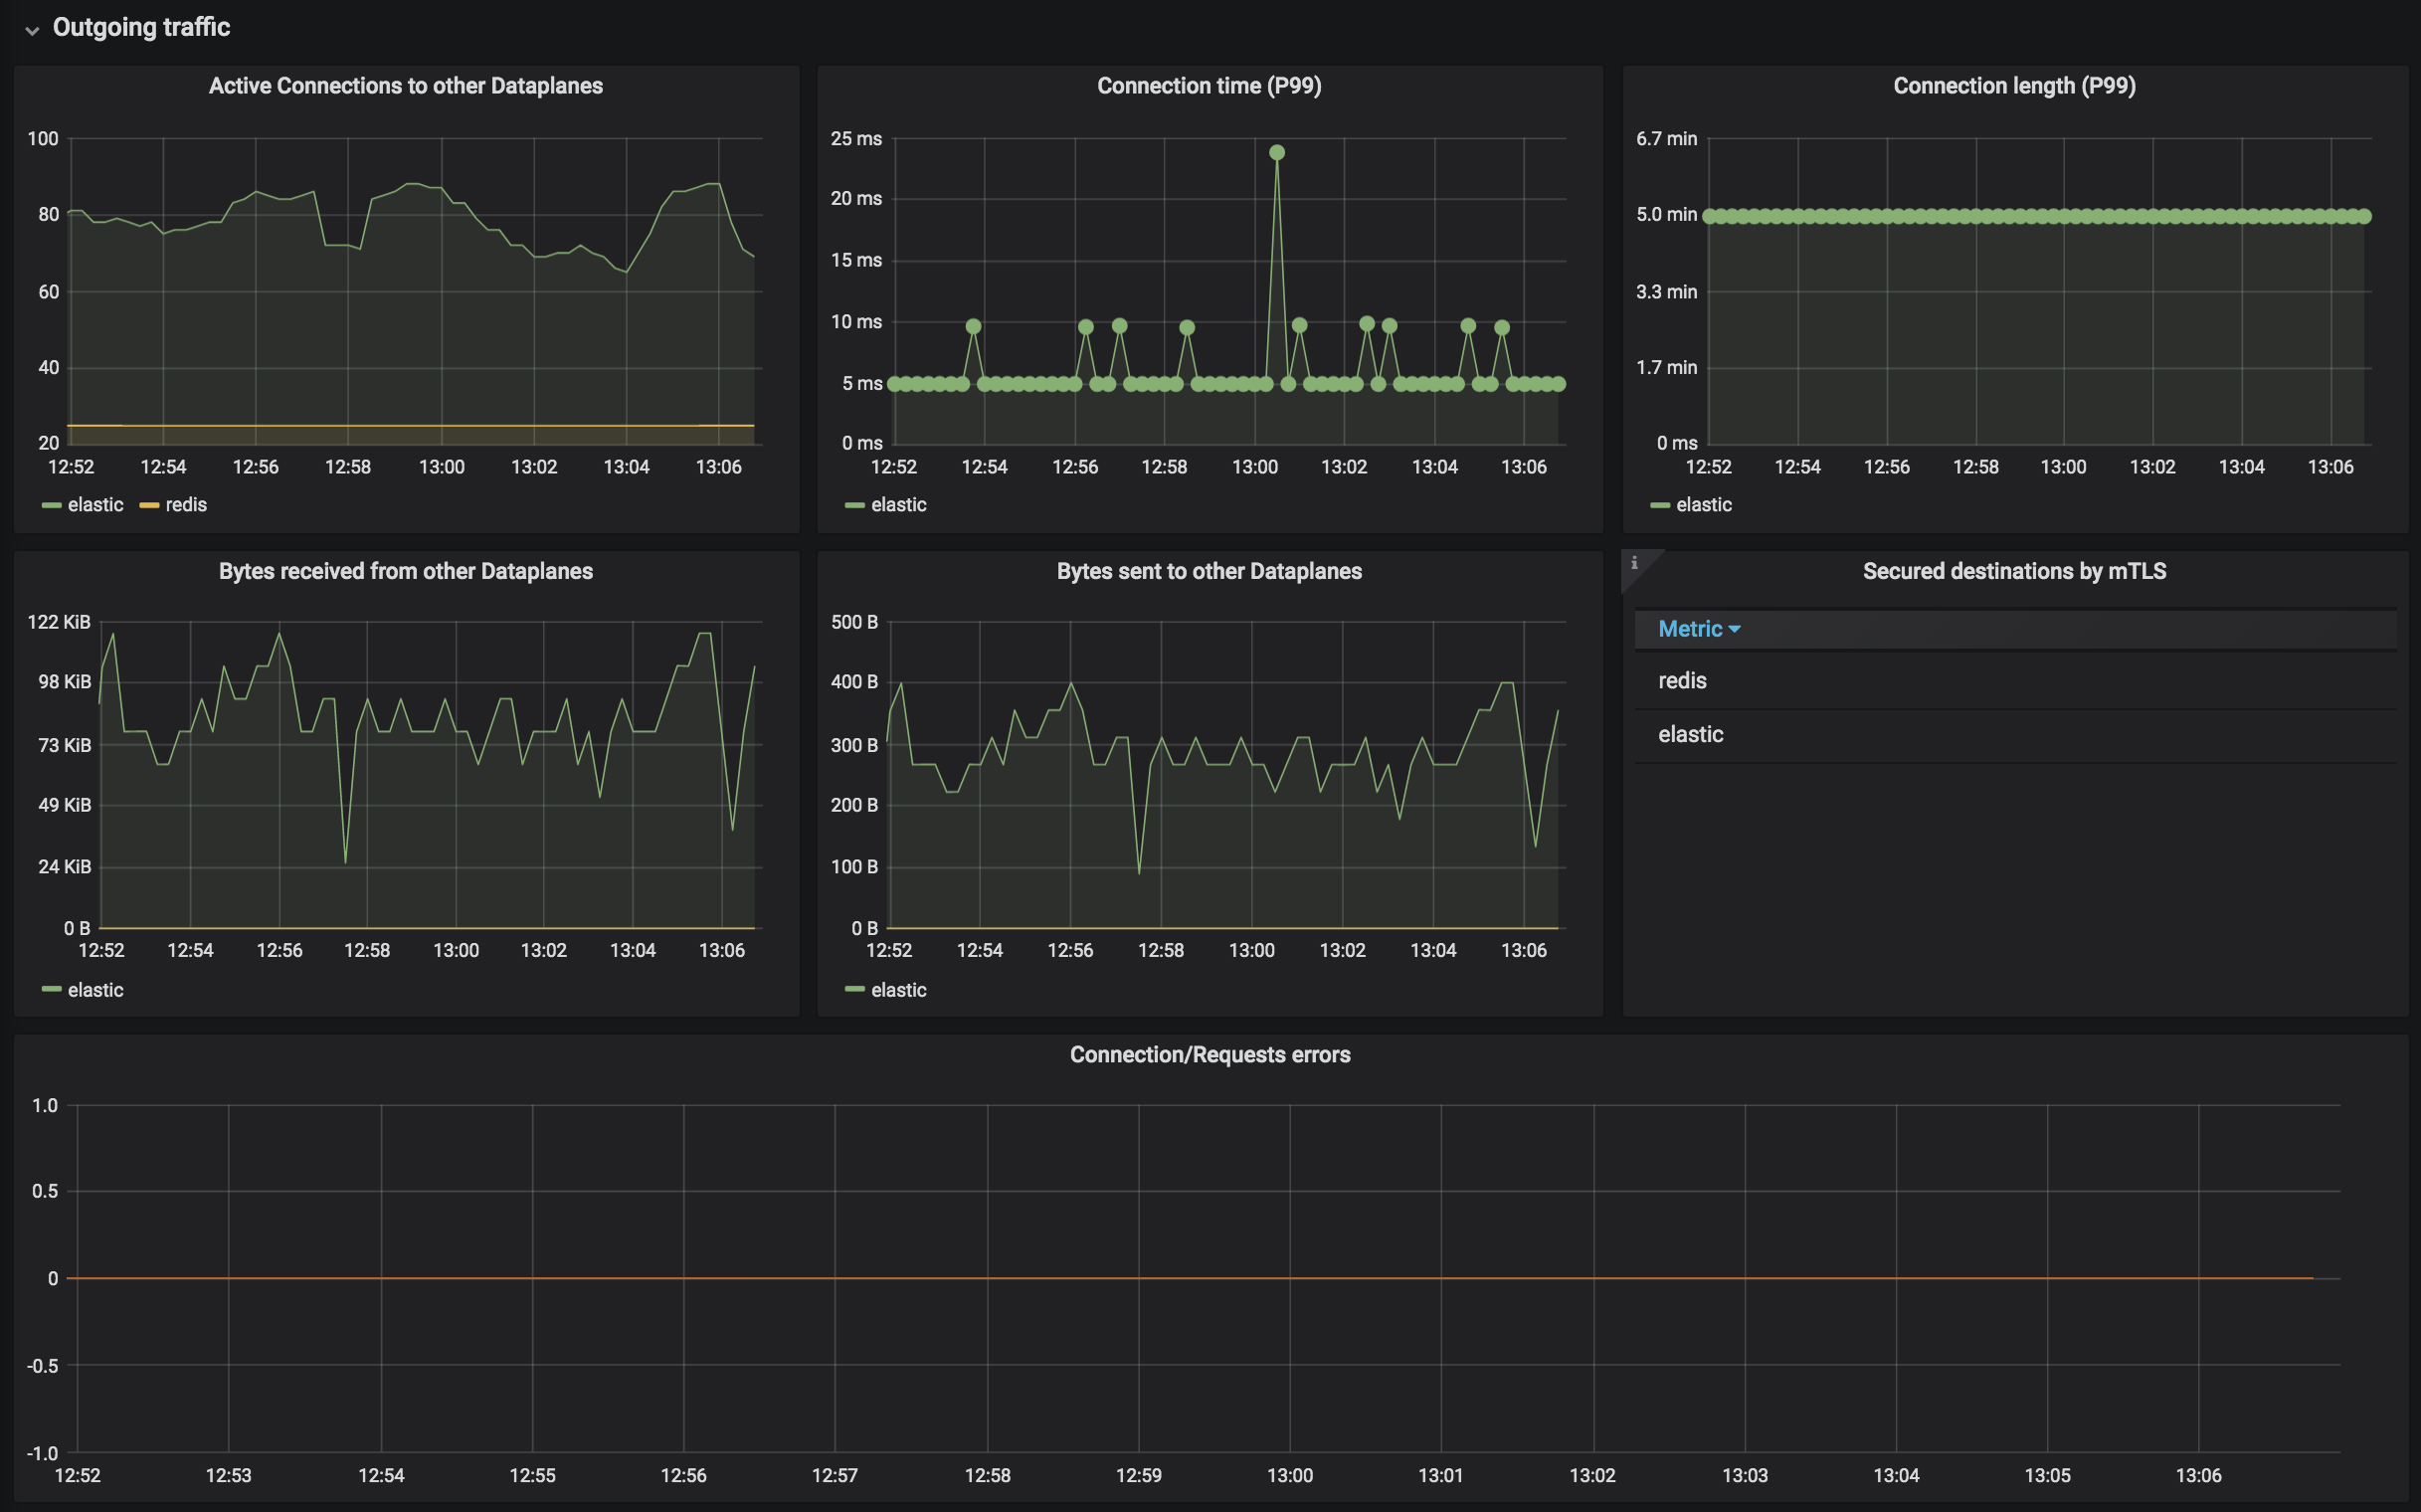Viewport: 2421px width, 1512px height.
Task: Click the redis legend color marker under Active Connections
Action: 150,504
